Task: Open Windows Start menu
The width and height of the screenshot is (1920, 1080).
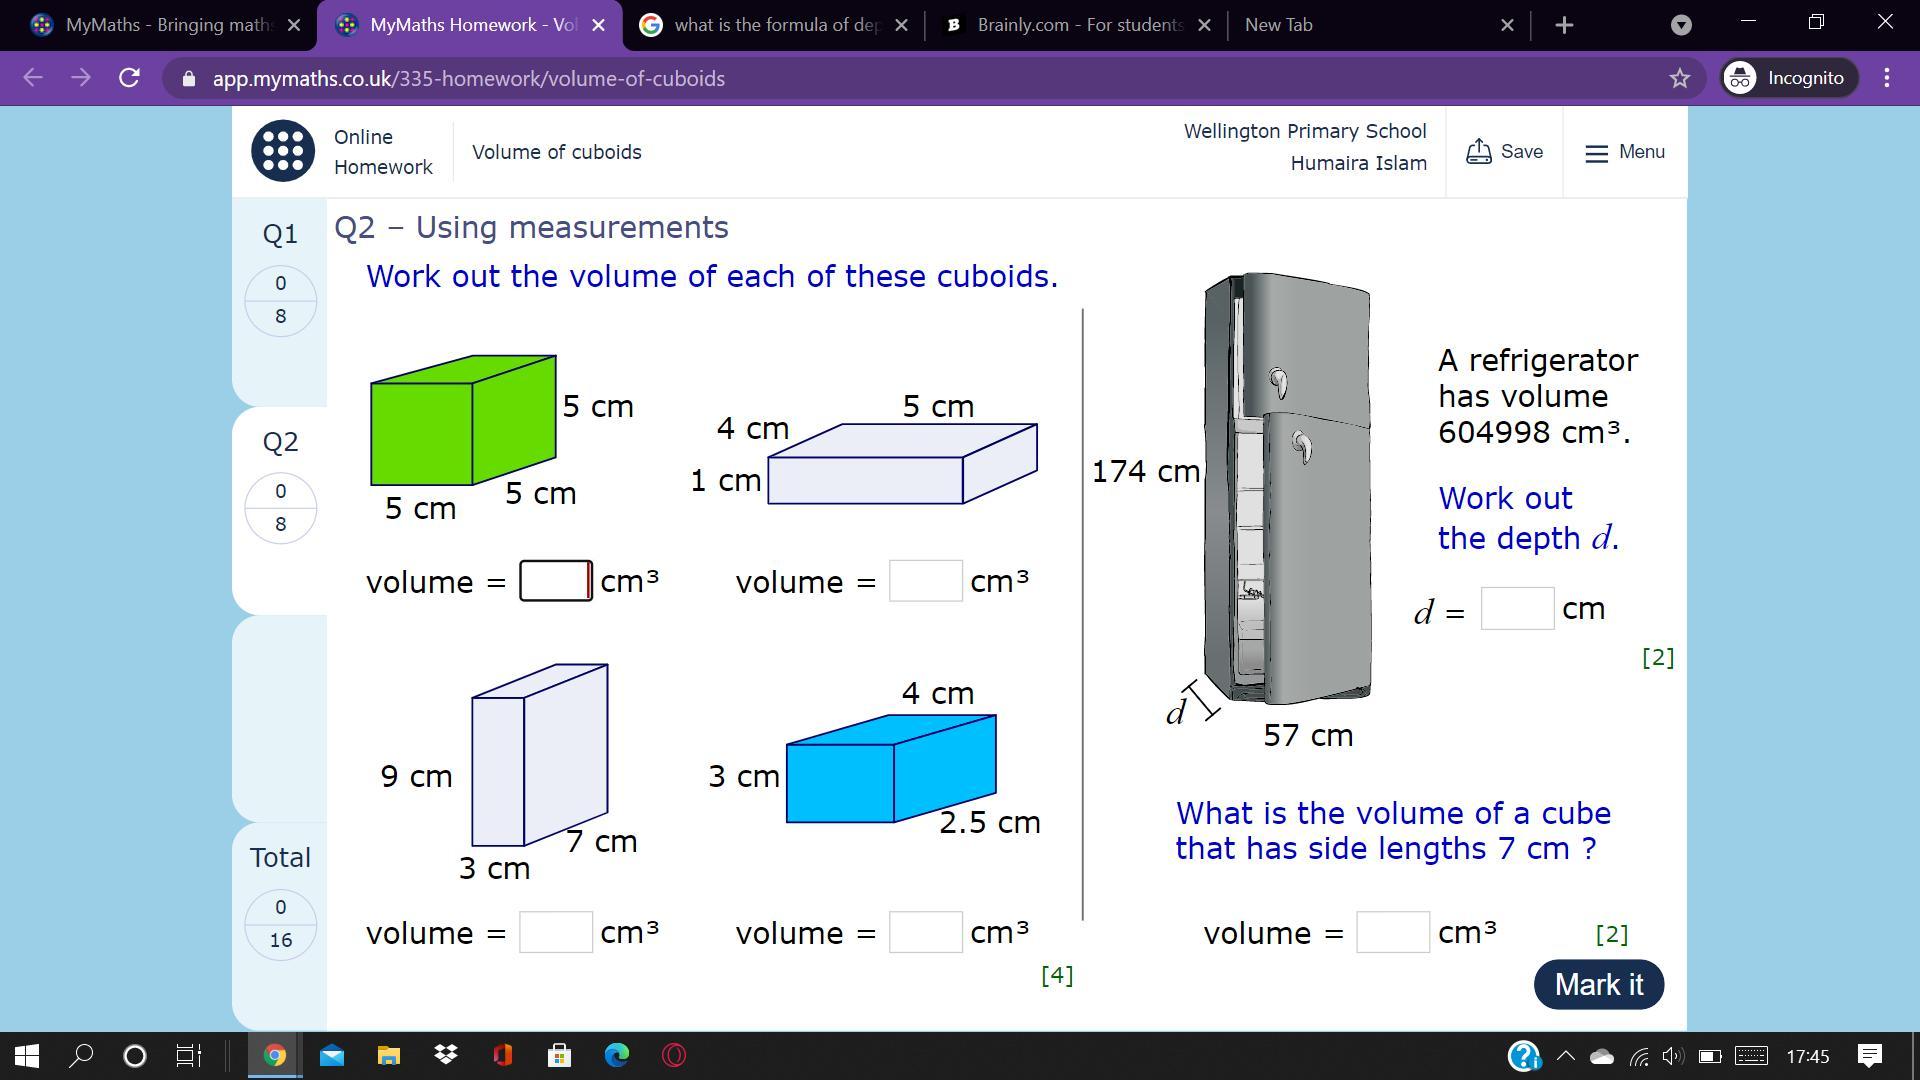Action: pos(27,1055)
